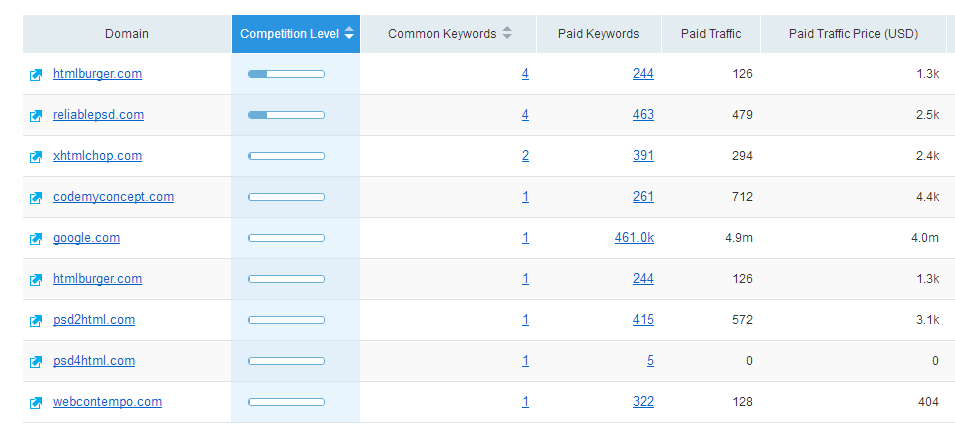Image resolution: width=955 pixels, height=431 pixels.
Task: Open the codemyconcept.com domain link
Action: click(113, 196)
